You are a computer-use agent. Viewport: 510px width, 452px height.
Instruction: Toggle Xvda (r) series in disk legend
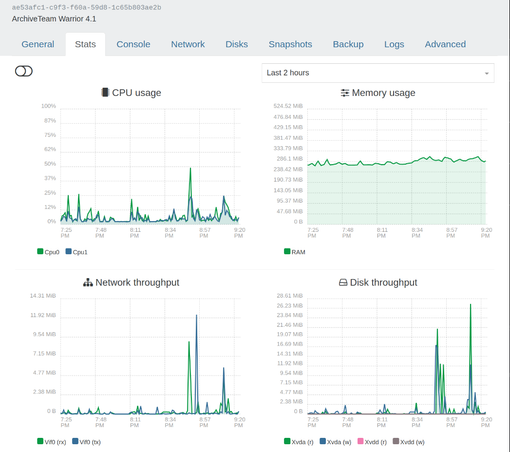point(299,442)
